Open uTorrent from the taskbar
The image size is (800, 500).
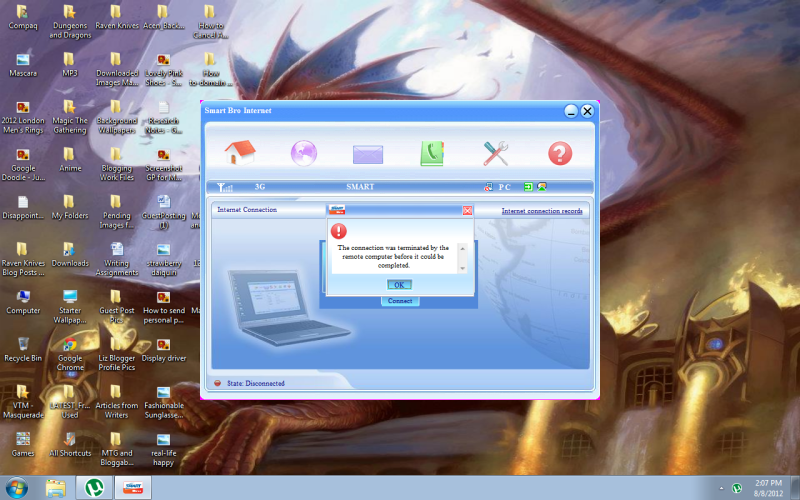tap(94, 488)
